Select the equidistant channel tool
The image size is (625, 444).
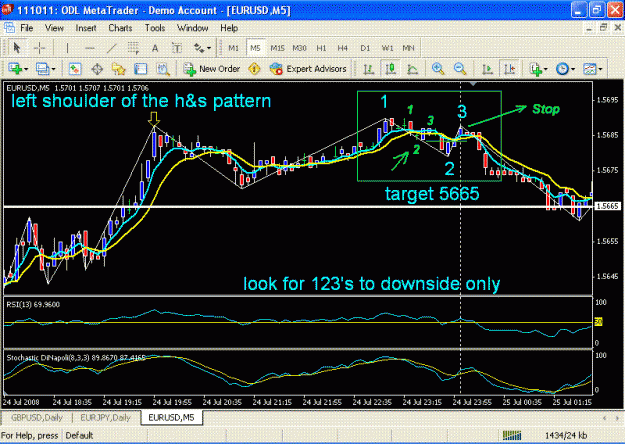pyautogui.click(x=134, y=48)
